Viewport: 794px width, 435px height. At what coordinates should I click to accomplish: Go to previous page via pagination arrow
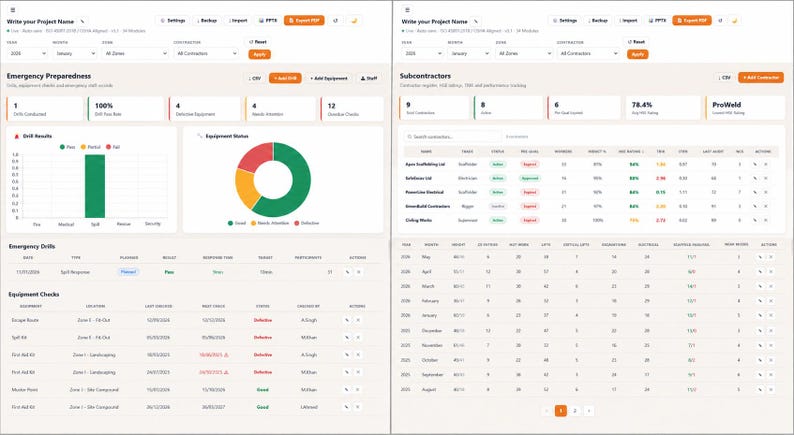tap(547, 411)
